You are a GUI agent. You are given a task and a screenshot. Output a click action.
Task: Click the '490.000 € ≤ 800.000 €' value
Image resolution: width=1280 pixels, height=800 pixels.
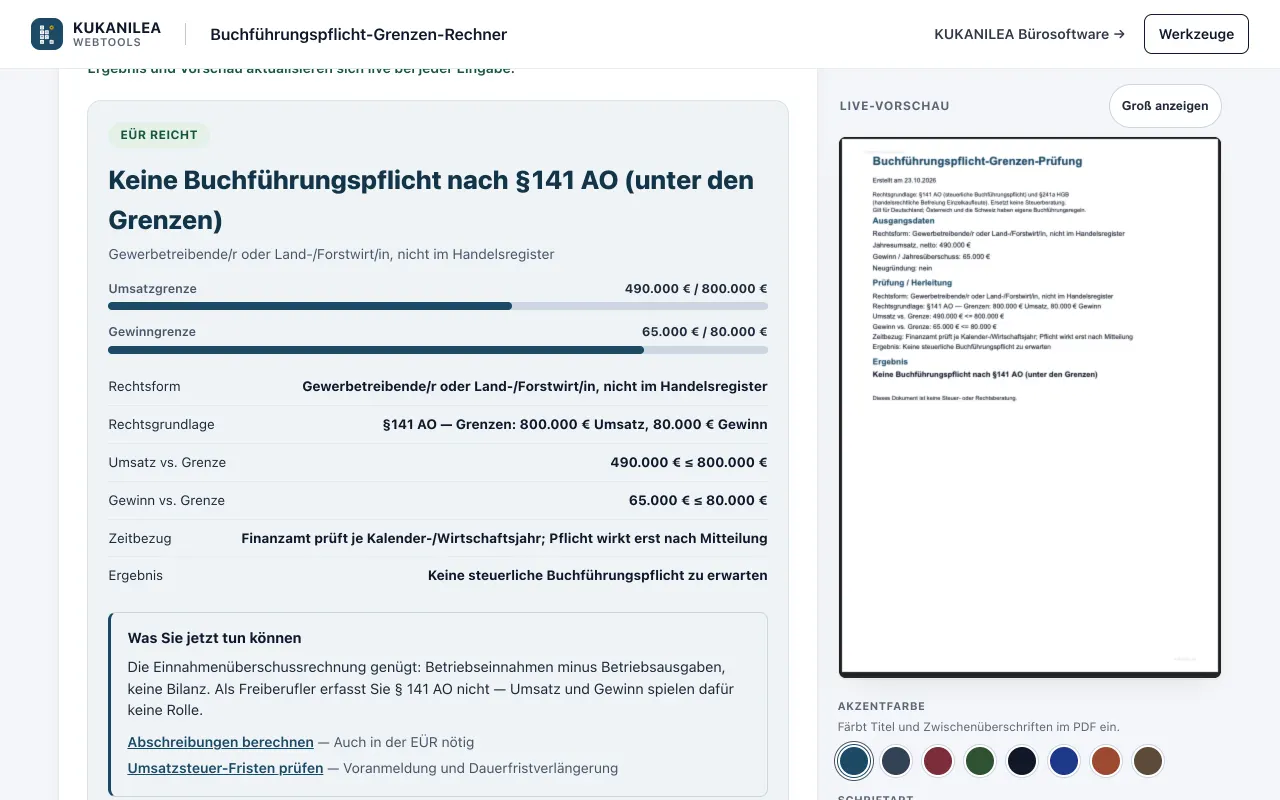pyautogui.click(x=689, y=462)
